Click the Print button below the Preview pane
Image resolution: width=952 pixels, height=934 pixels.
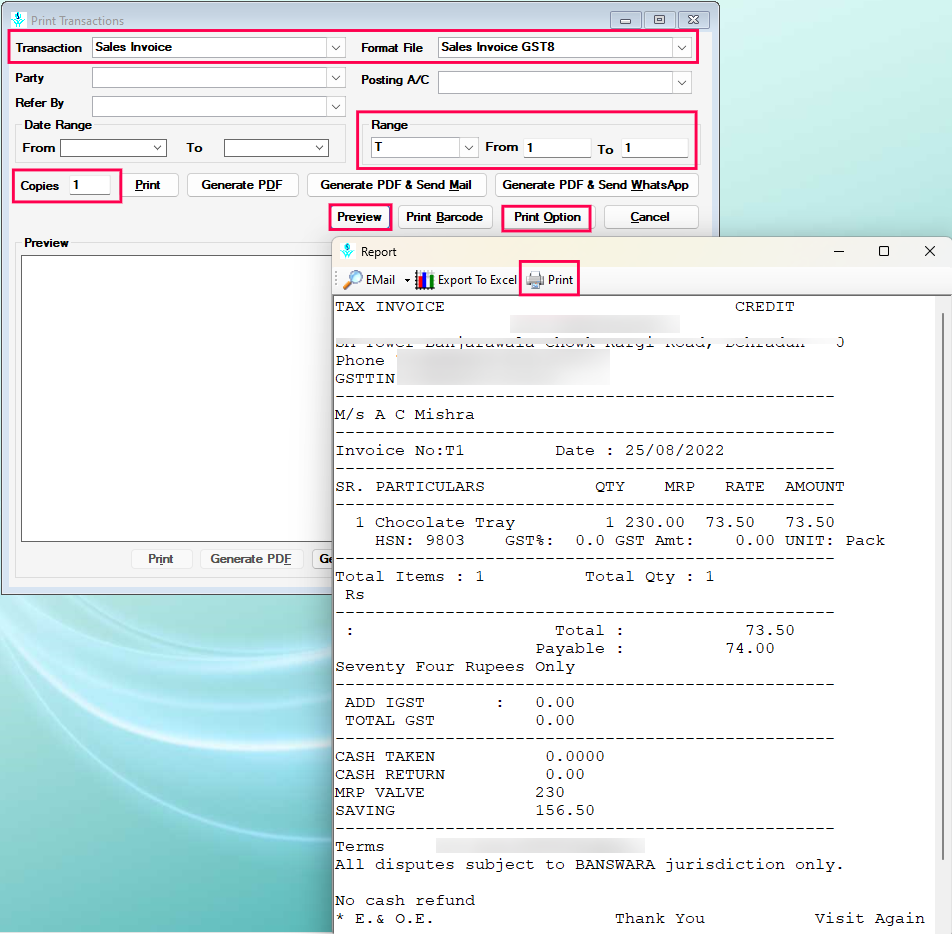[161, 559]
